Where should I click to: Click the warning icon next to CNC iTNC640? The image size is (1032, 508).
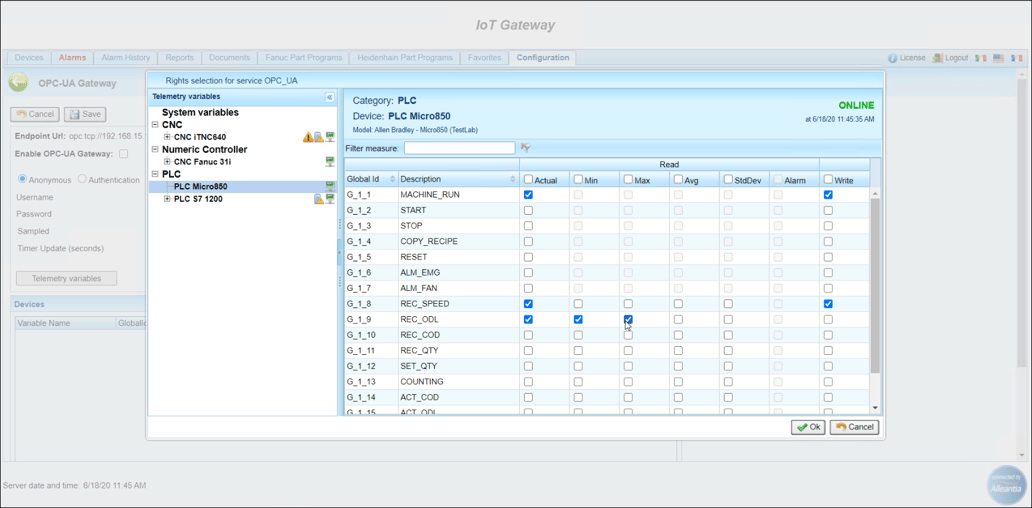click(308, 137)
